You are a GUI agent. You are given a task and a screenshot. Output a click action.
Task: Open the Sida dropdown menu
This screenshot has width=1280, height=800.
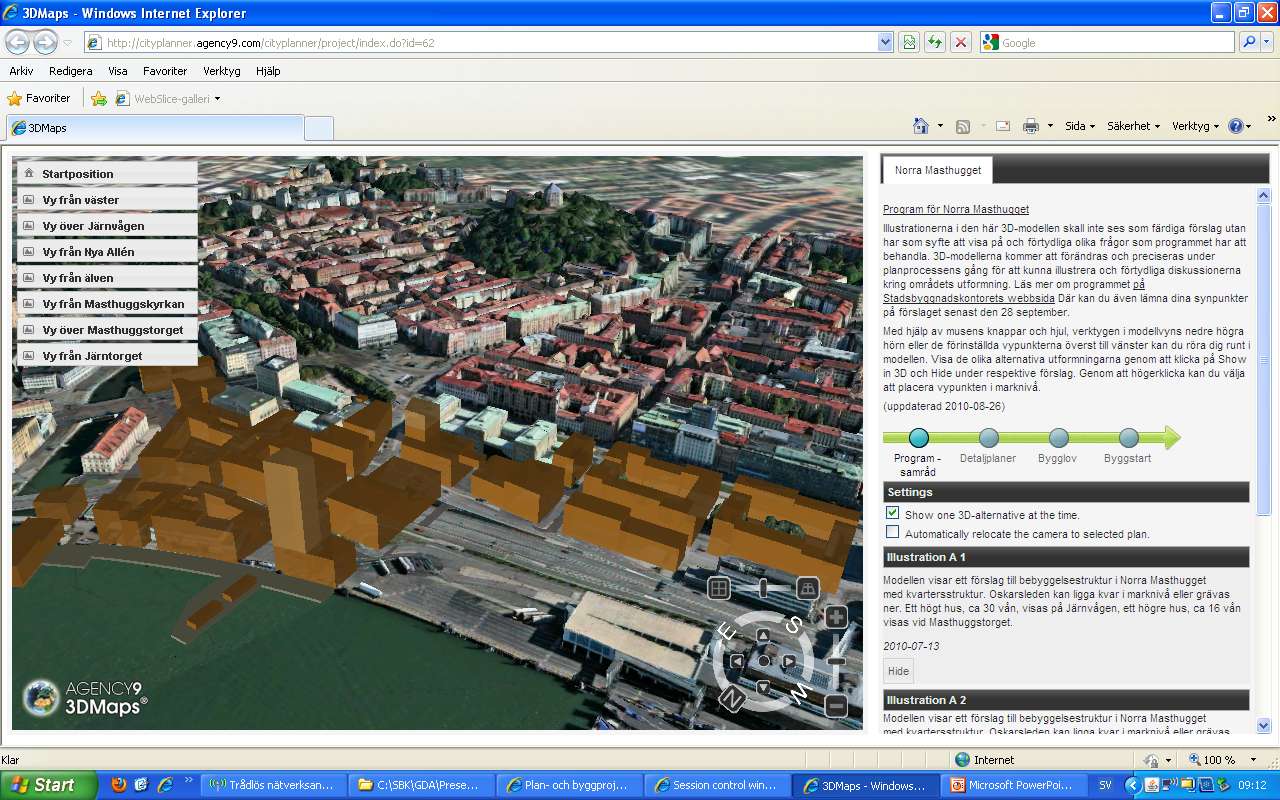pyautogui.click(x=1080, y=126)
